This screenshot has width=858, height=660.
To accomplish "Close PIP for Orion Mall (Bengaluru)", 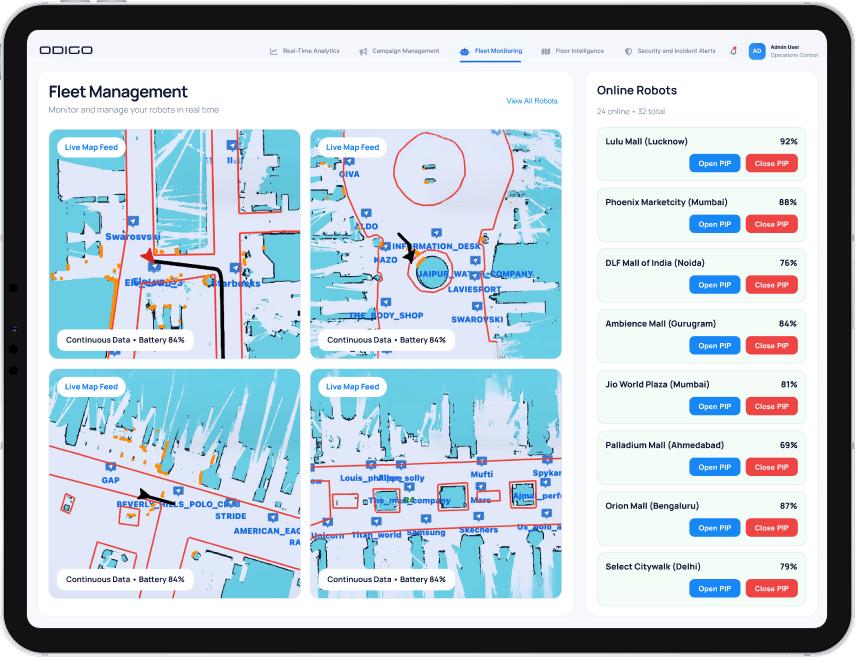I will [774, 528].
